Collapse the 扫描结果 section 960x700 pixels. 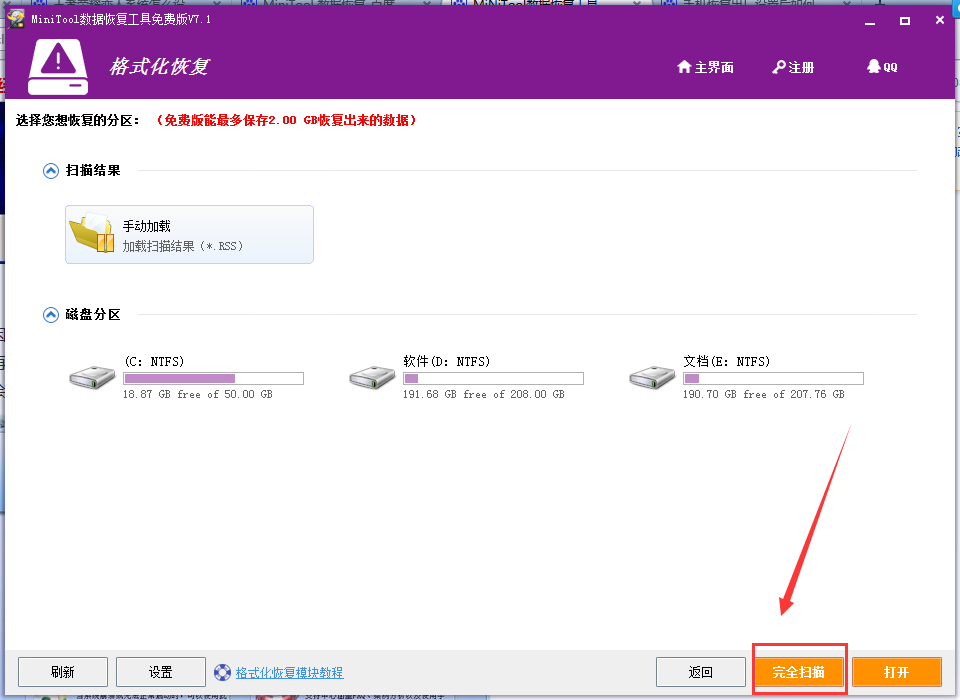point(50,170)
